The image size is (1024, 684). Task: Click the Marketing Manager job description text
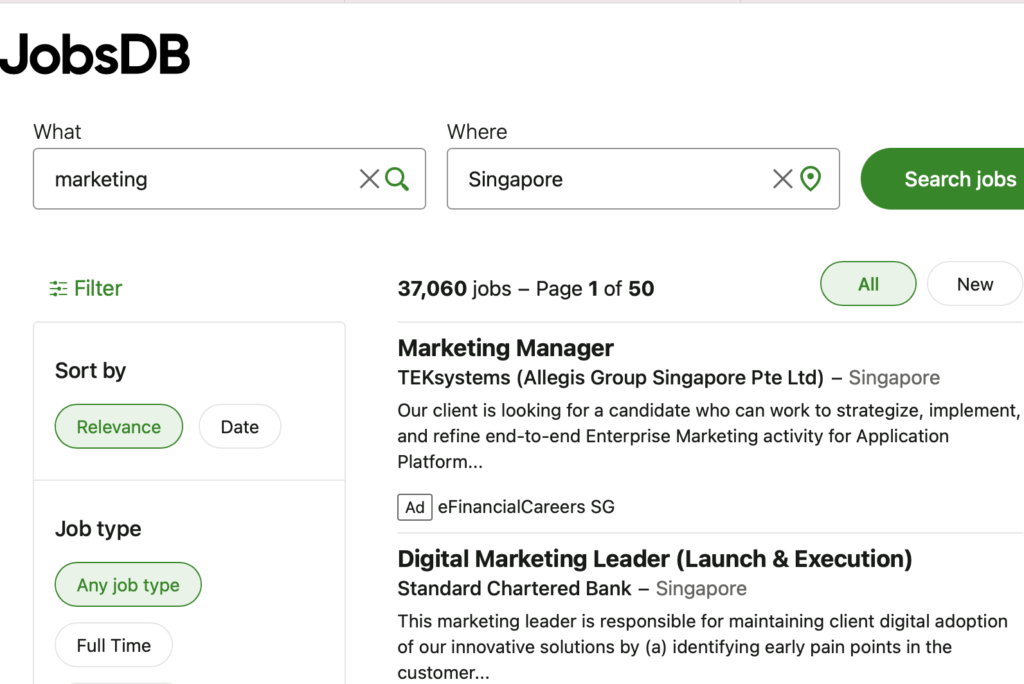click(x=708, y=436)
